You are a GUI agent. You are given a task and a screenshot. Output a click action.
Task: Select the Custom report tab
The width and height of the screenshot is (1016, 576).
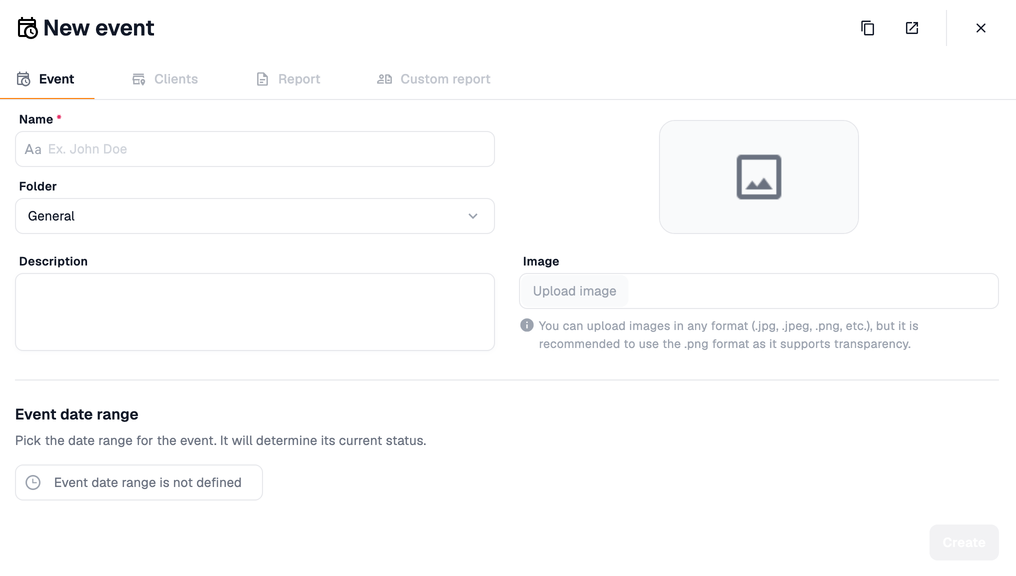[433, 79]
